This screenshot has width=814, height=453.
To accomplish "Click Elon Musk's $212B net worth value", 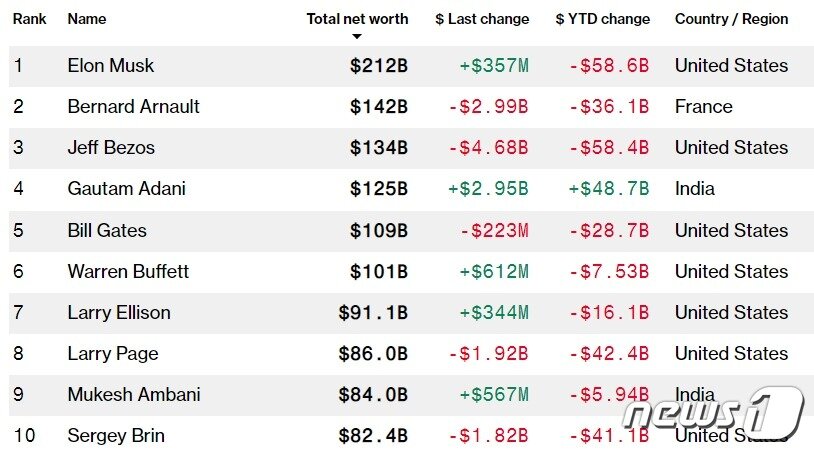I will point(378,66).
